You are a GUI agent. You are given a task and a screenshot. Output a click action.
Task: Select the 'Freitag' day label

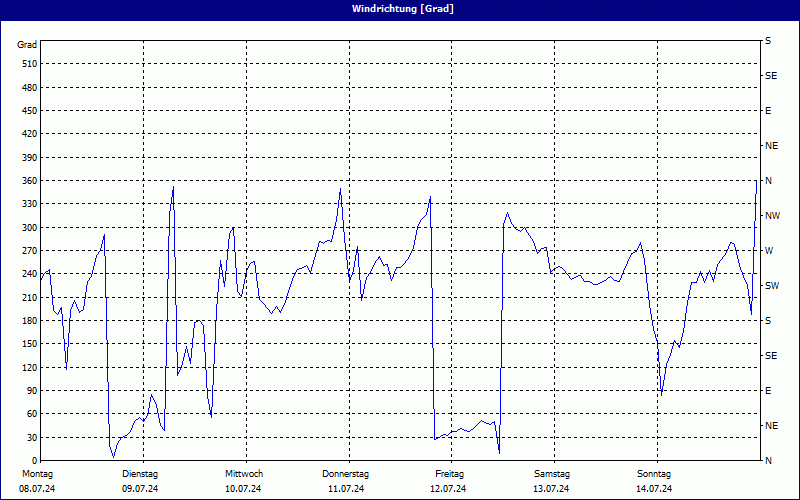click(x=449, y=474)
